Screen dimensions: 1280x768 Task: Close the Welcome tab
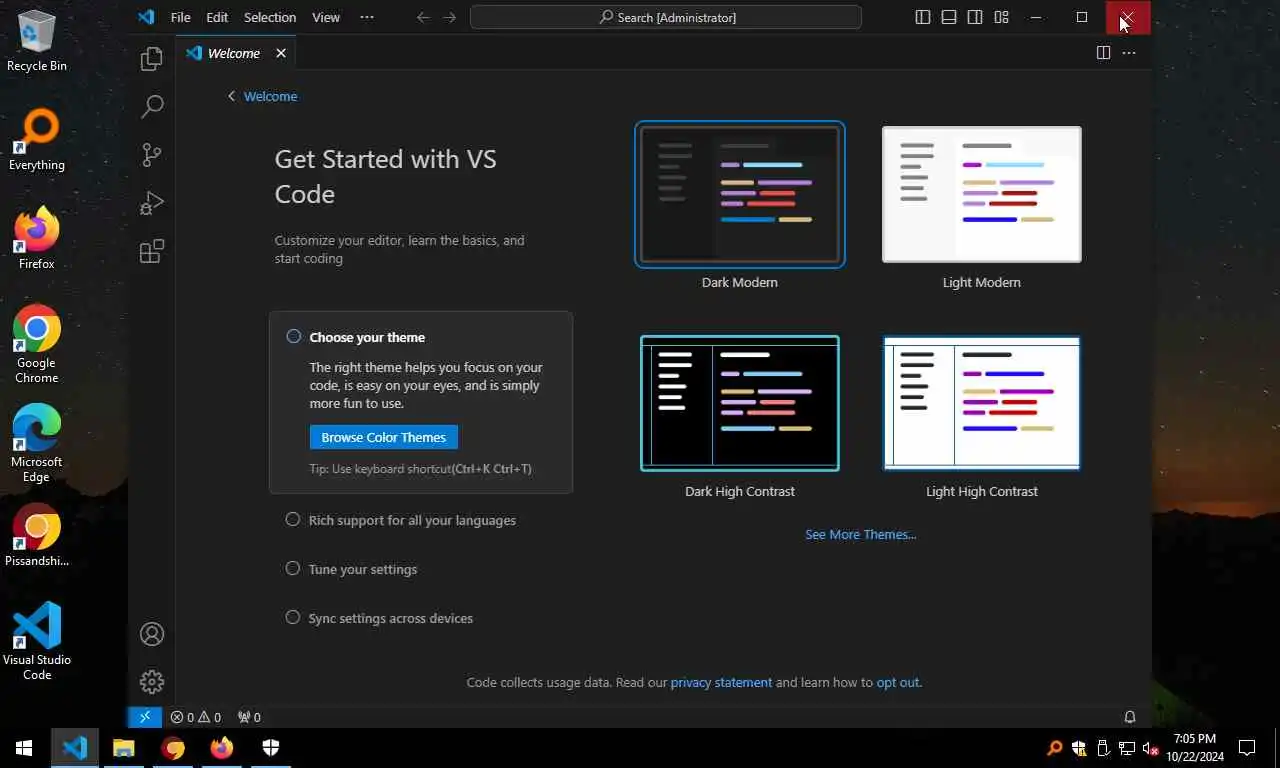[281, 53]
